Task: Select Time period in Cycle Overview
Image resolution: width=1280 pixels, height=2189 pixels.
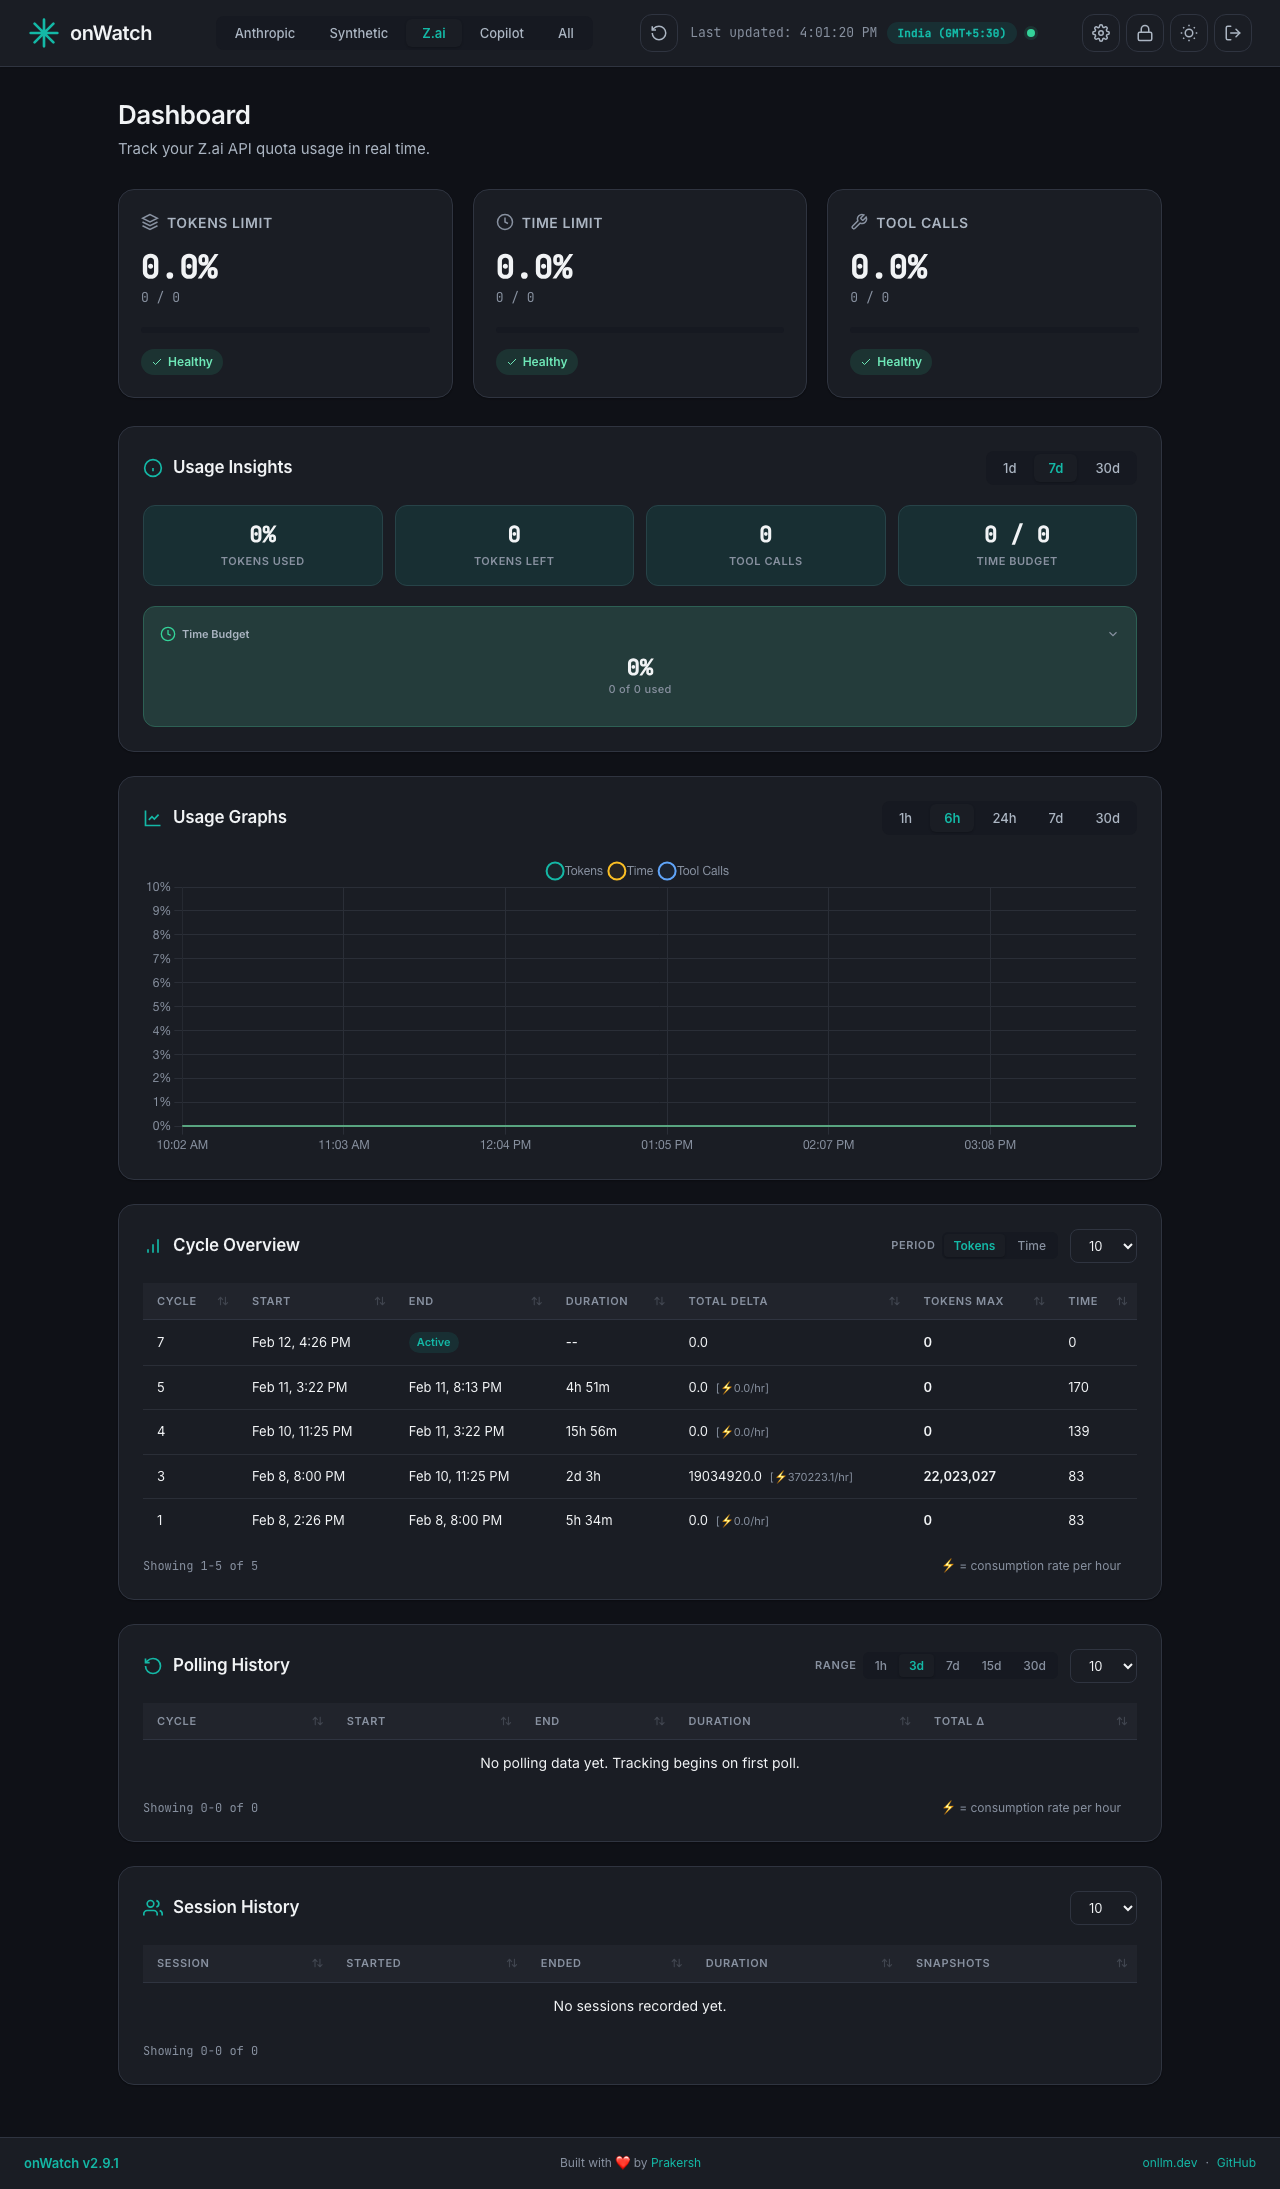Action: pyautogui.click(x=1031, y=1246)
